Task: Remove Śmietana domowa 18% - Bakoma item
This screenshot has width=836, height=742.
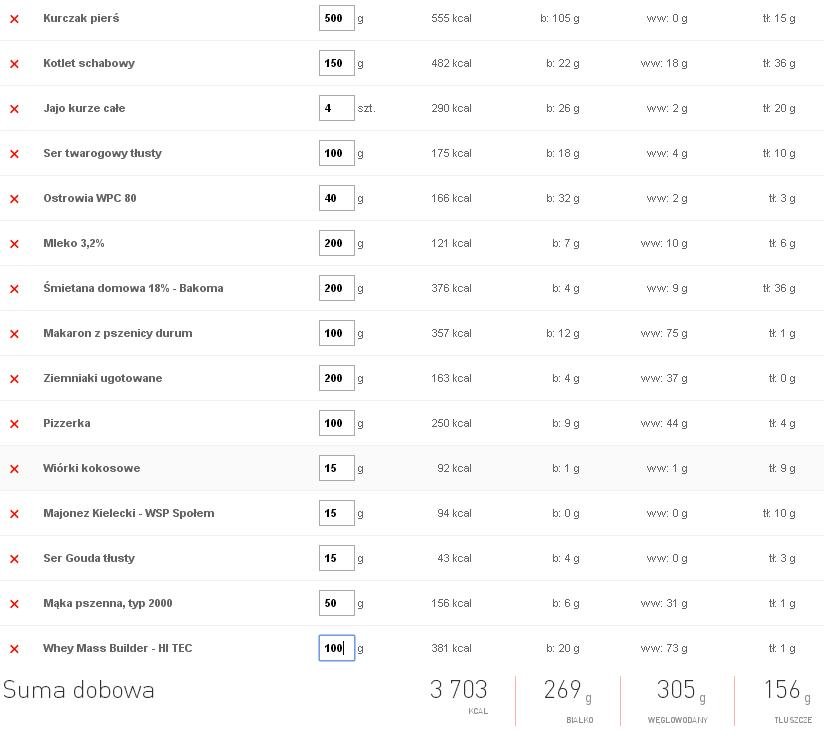Action: (x=14, y=289)
